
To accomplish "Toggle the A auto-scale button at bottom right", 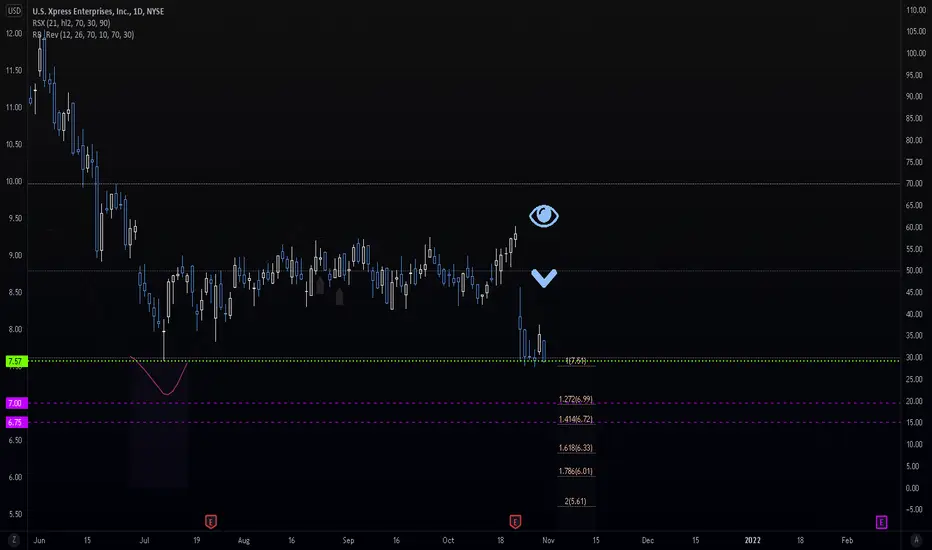I will pyautogui.click(x=916, y=540).
